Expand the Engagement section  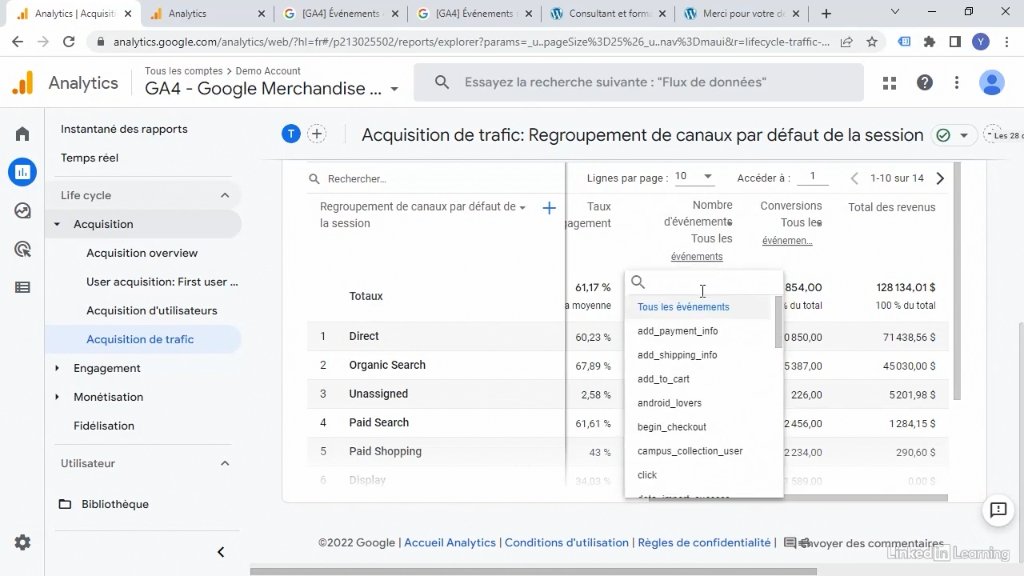point(57,368)
